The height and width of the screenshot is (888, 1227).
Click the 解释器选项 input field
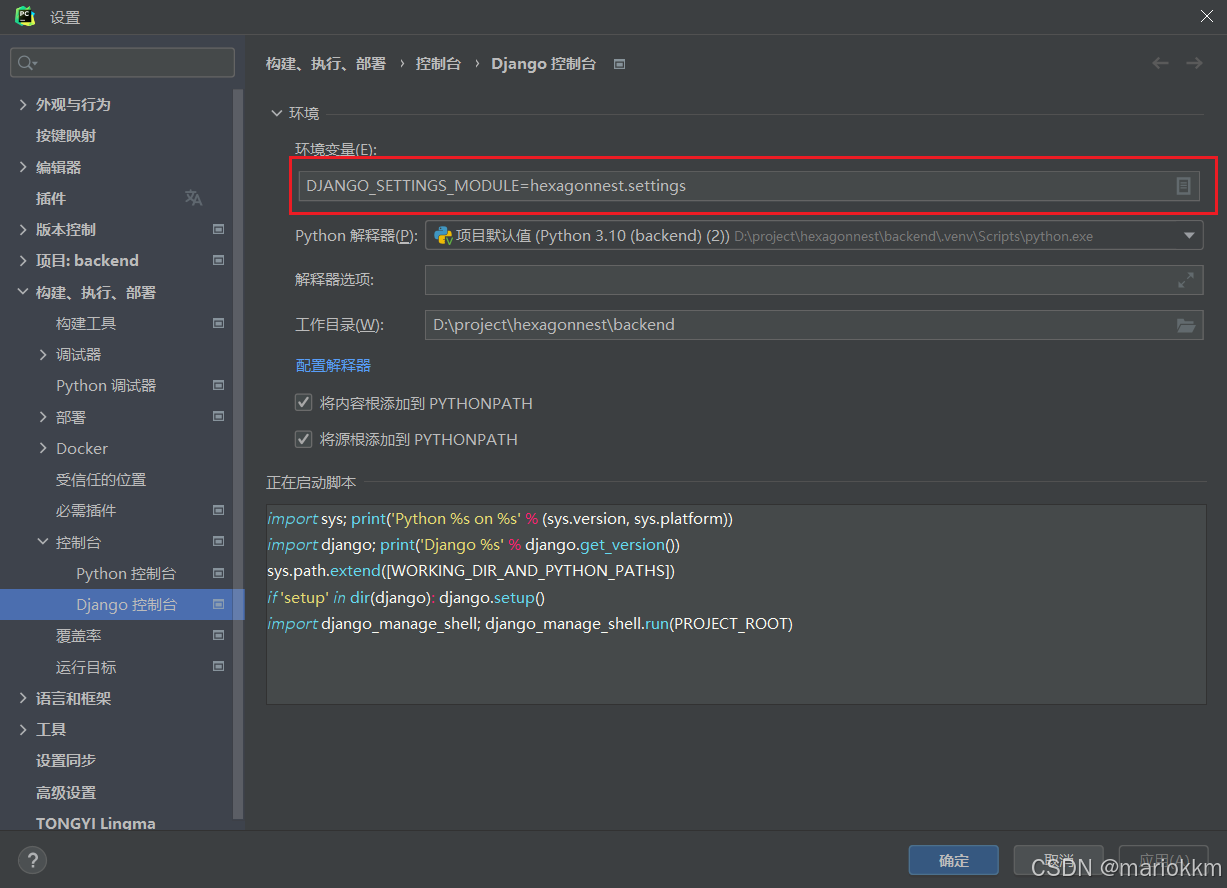click(x=814, y=280)
